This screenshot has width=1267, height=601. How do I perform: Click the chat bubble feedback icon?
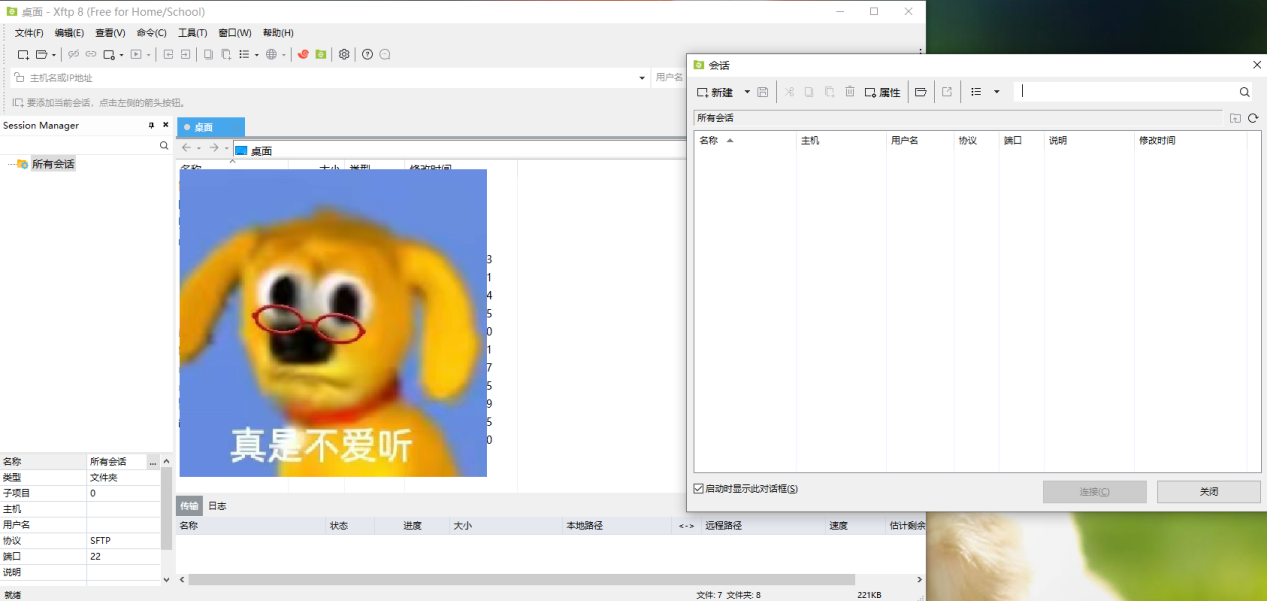point(385,54)
